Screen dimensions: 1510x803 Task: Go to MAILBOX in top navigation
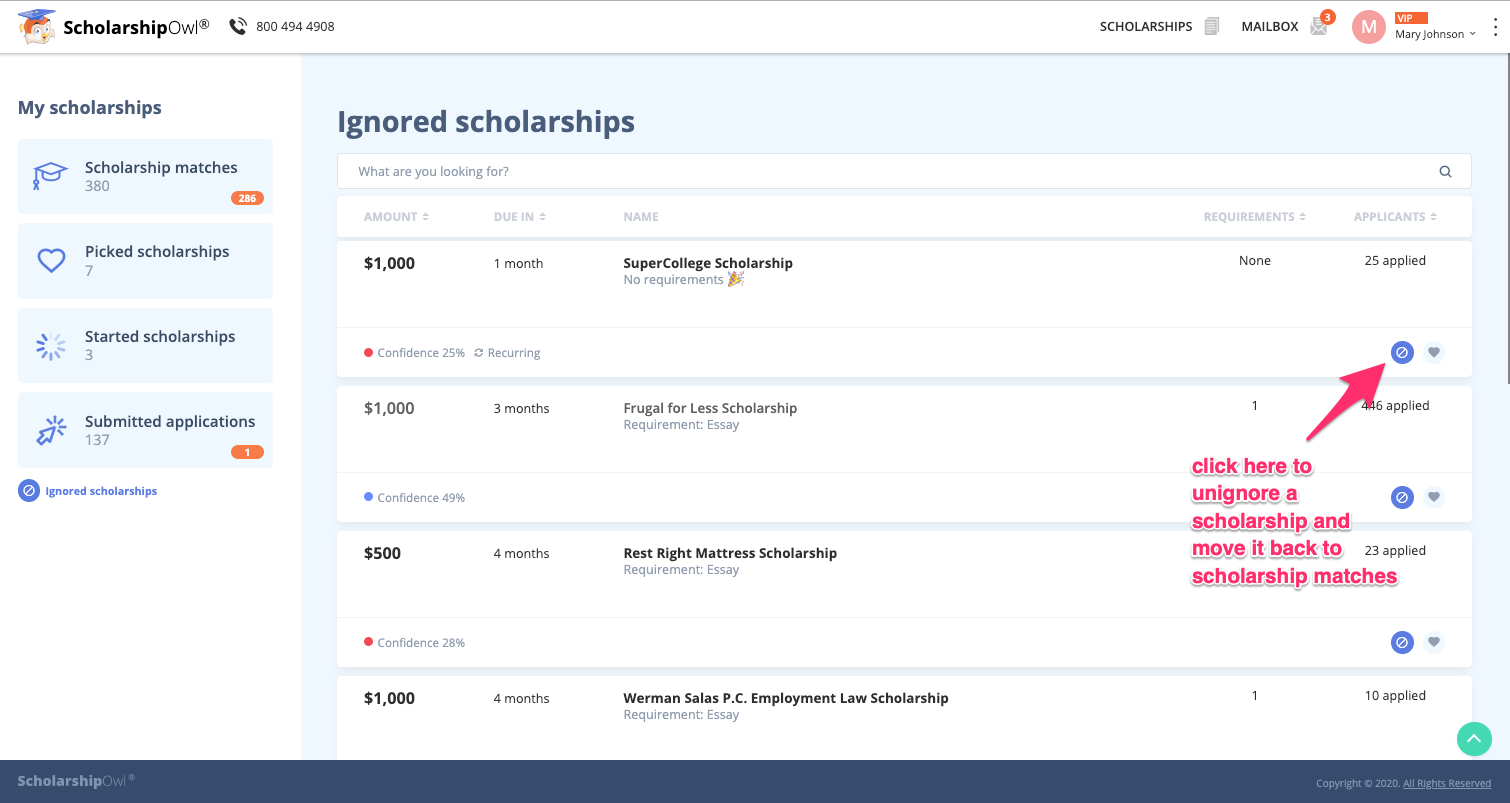(1270, 27)
